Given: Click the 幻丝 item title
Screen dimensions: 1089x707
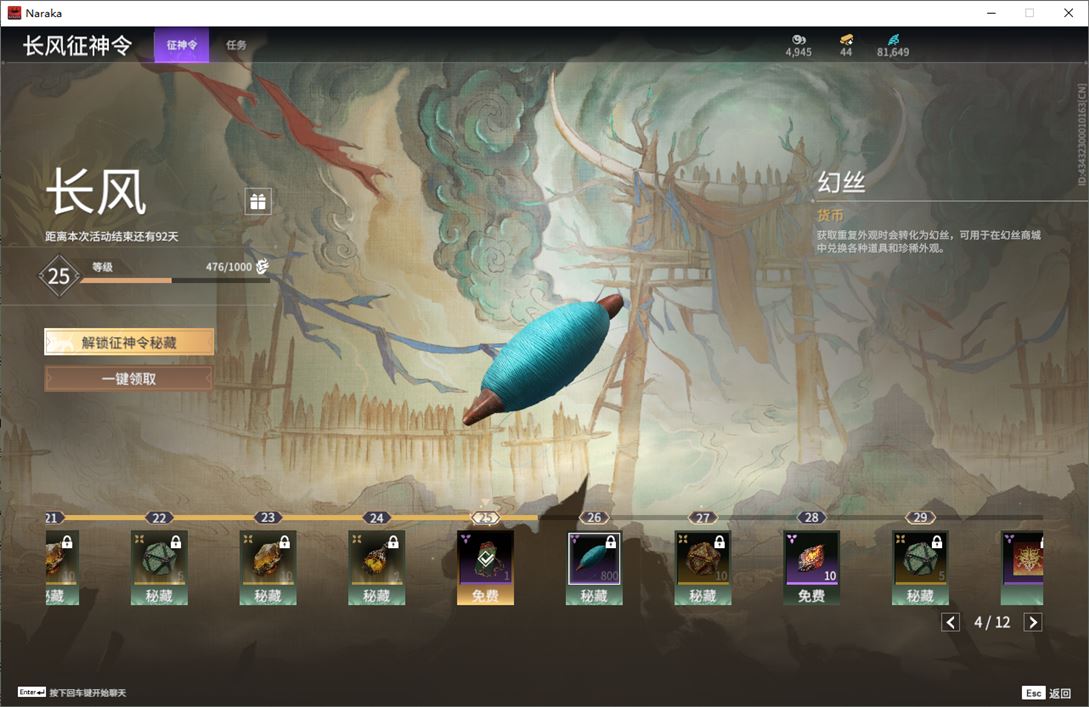Looking at the screenshot, I should click(x=840, y=183).
